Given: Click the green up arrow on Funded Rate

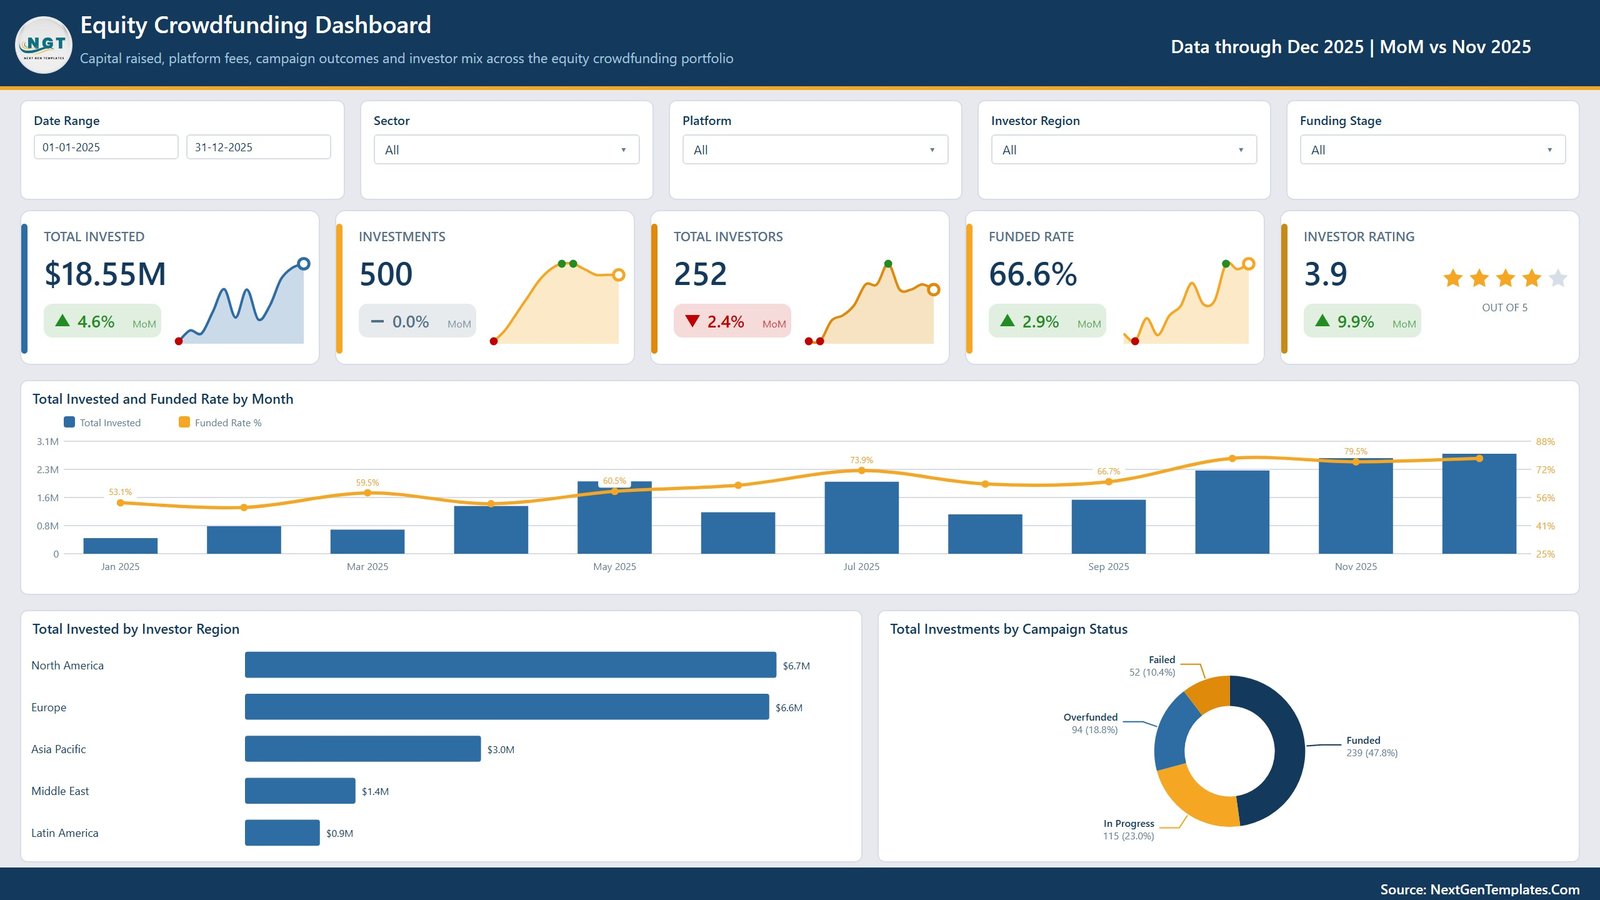Looking at the screenshot, I should coord(1007,321).
